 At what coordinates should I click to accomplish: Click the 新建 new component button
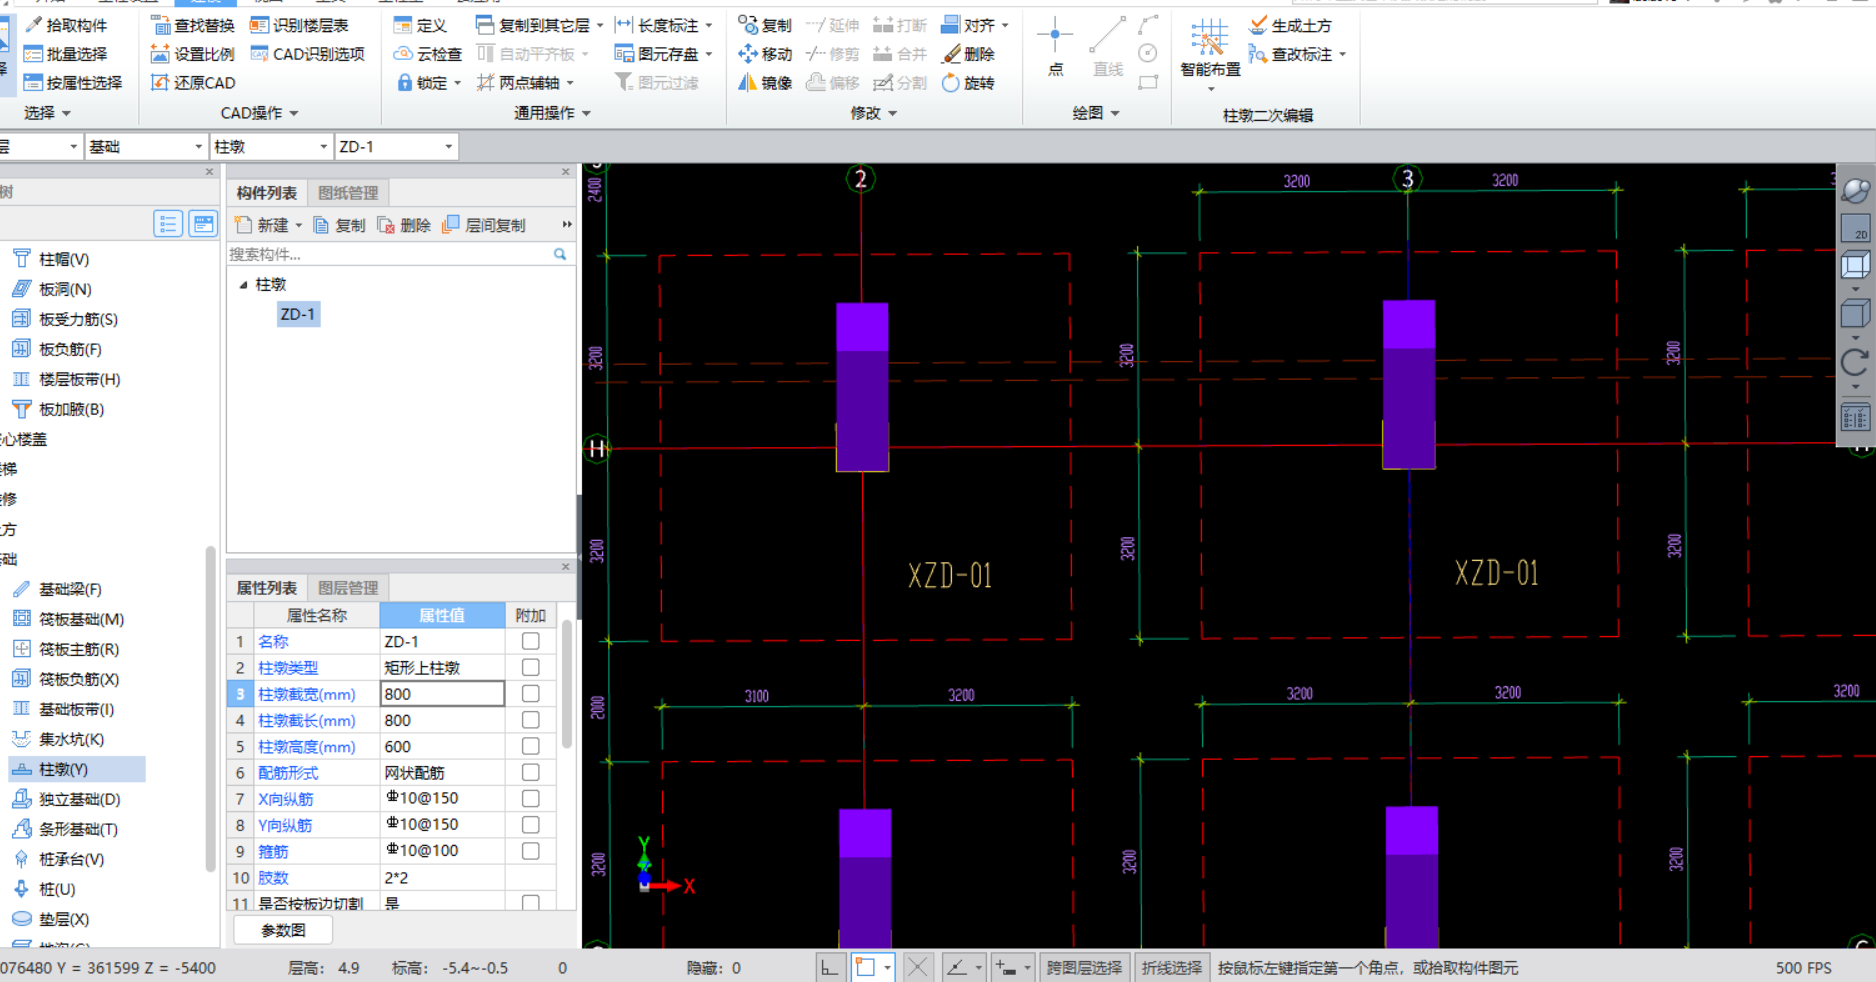[x=268, y=225]
